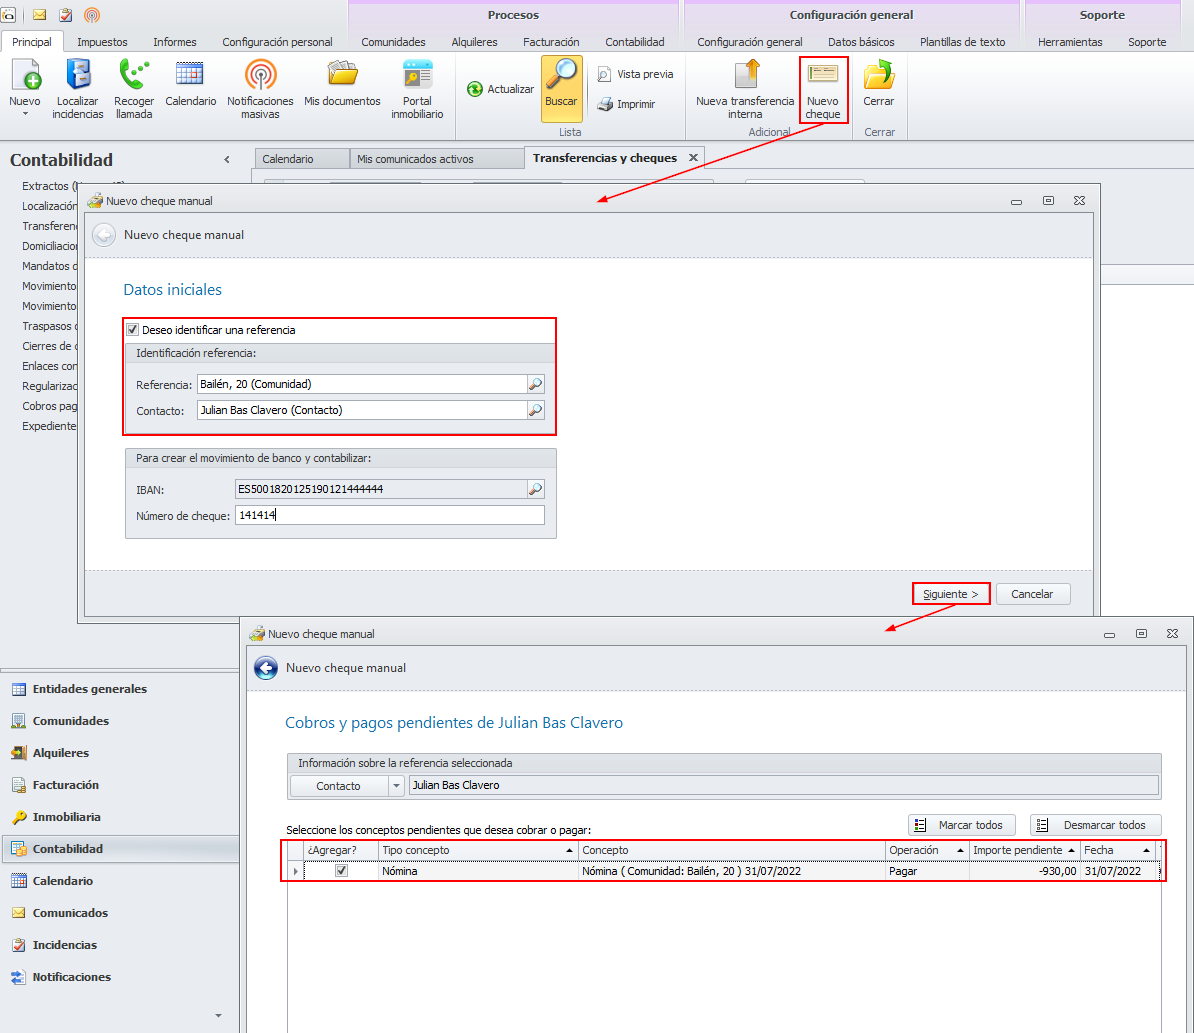
Task: Open Notificaciones masivas icon
Action: (260, 77)
